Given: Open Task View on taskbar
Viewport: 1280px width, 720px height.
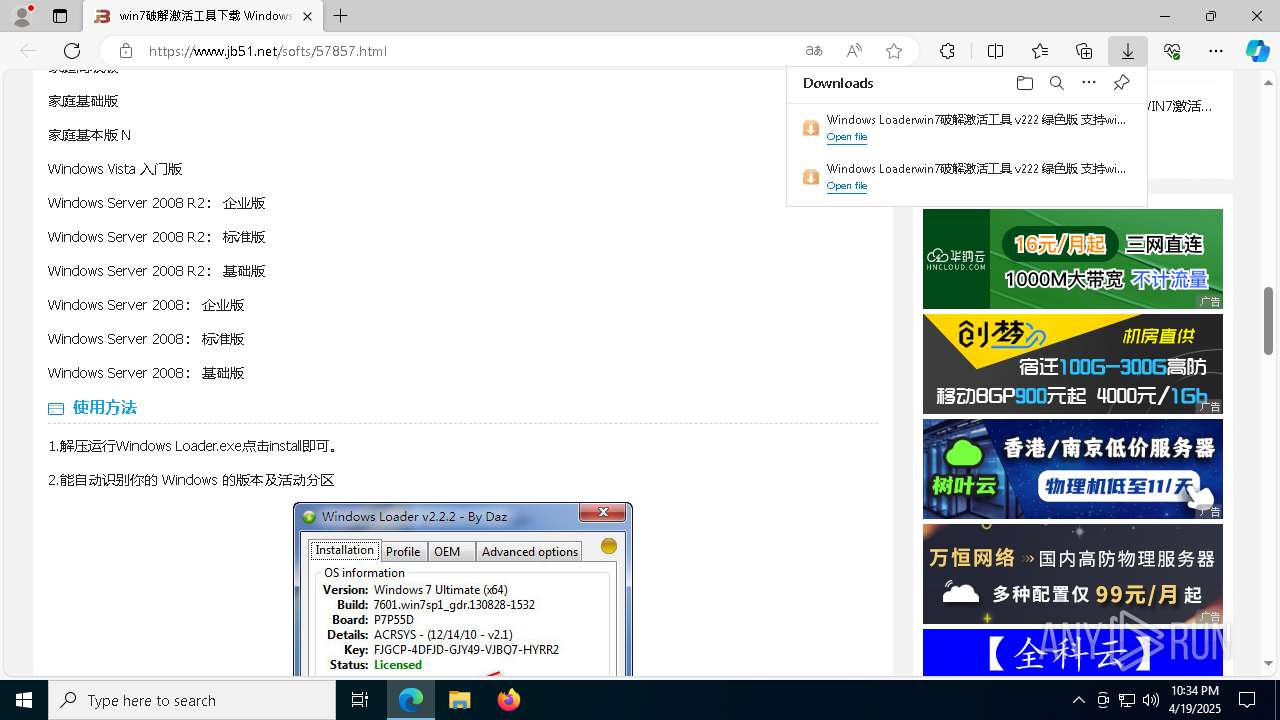Looking at the screenshot, I should point(360,700).
